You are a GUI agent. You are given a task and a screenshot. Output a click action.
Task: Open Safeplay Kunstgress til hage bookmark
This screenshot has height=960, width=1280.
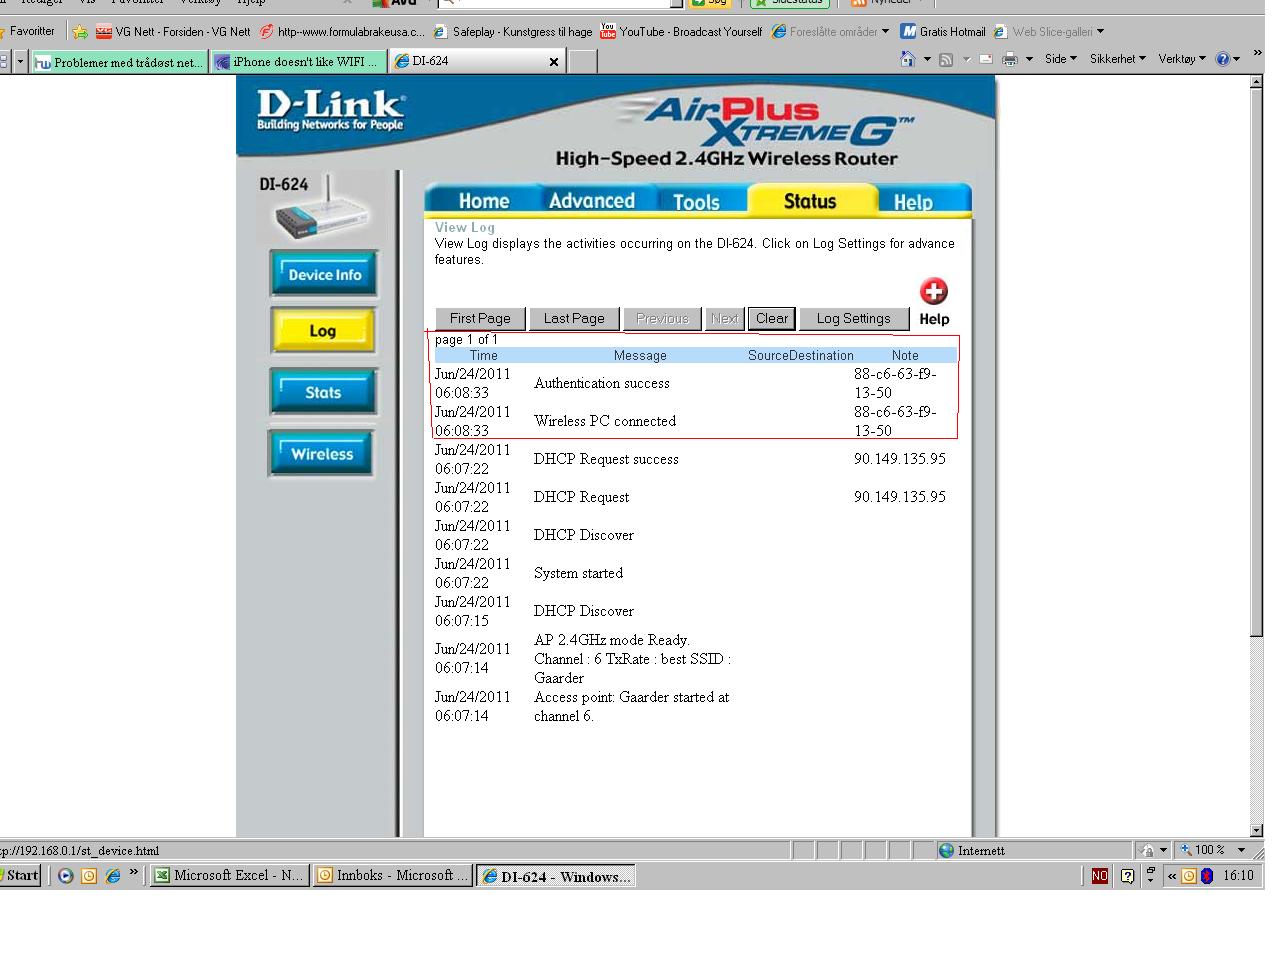pyautogui.click(x=513, y=32)
